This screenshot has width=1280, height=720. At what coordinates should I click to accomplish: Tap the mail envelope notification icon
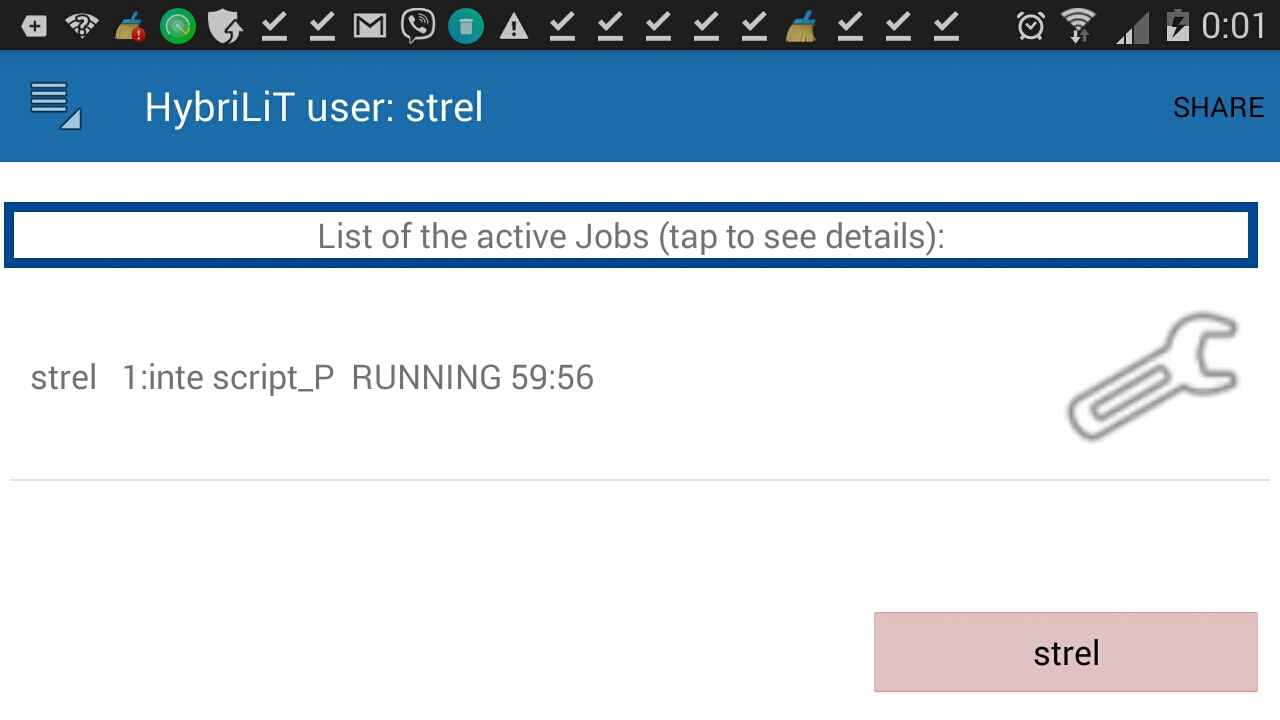(x=370, y=27)
